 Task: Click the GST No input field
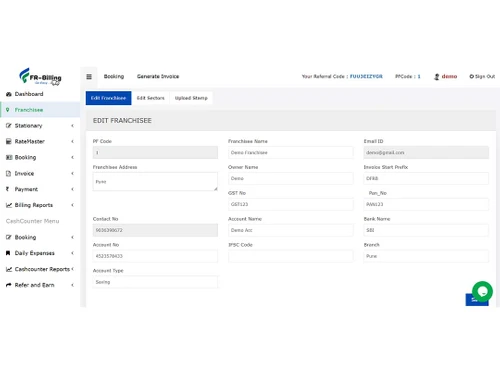pos(290,204)
